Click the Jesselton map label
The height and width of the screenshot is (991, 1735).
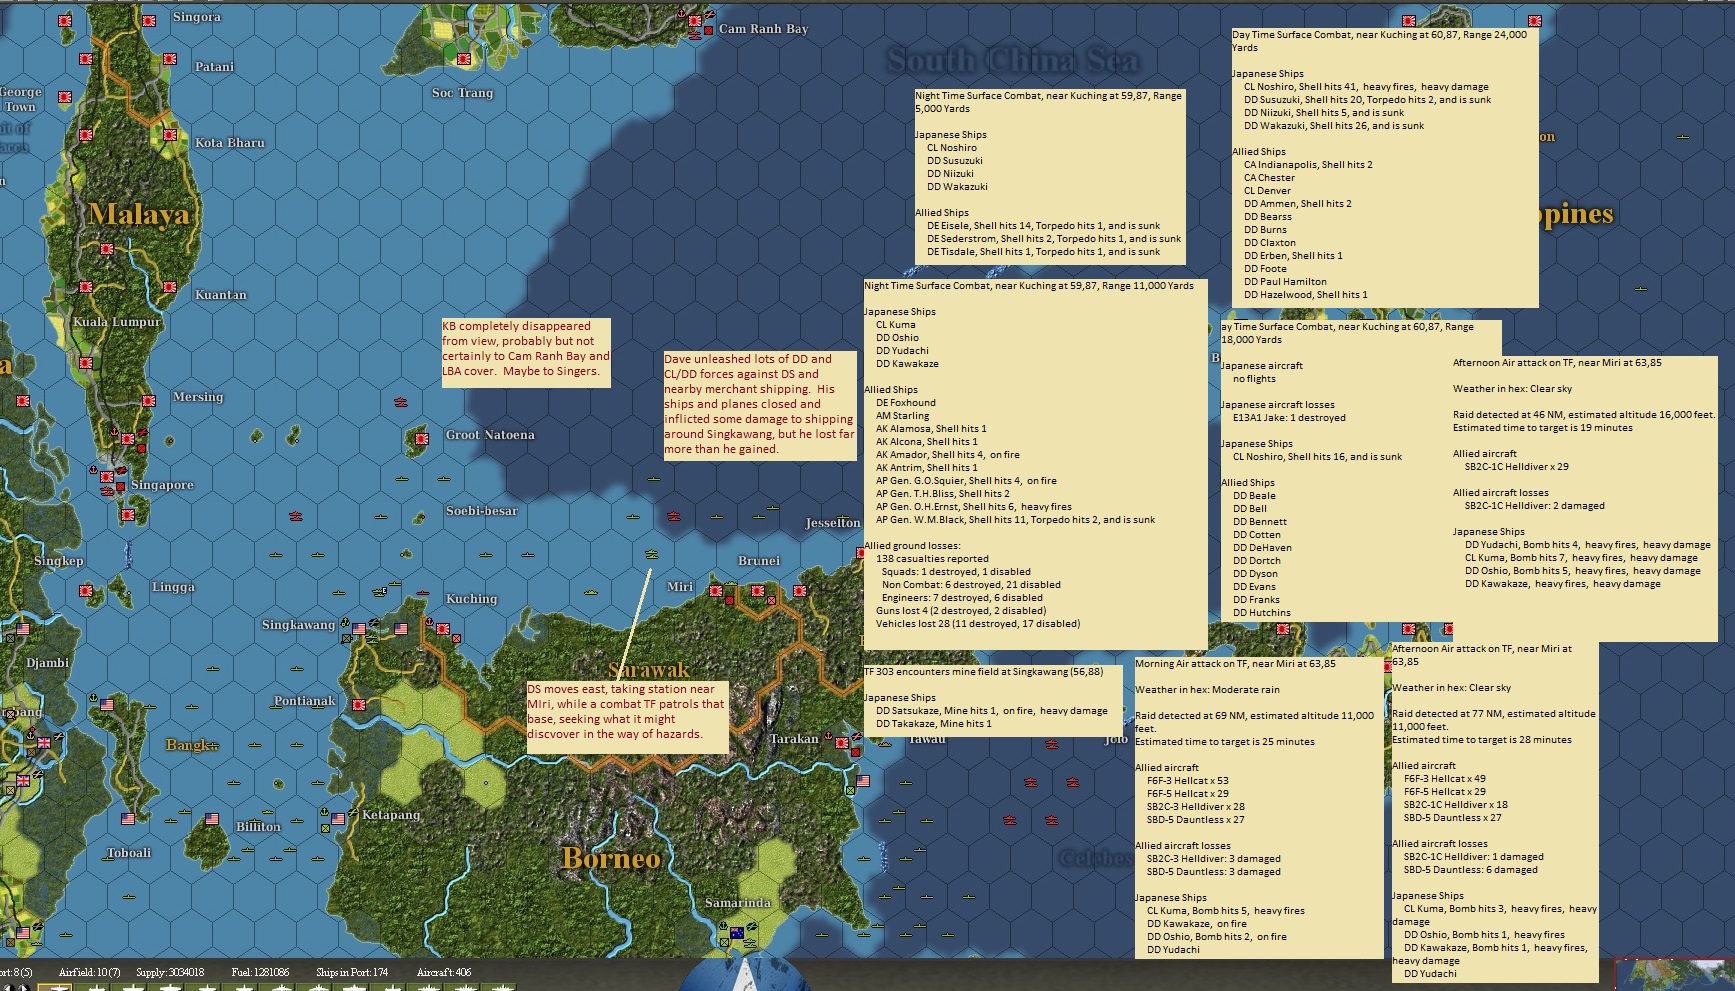click(x=833, y=523)
